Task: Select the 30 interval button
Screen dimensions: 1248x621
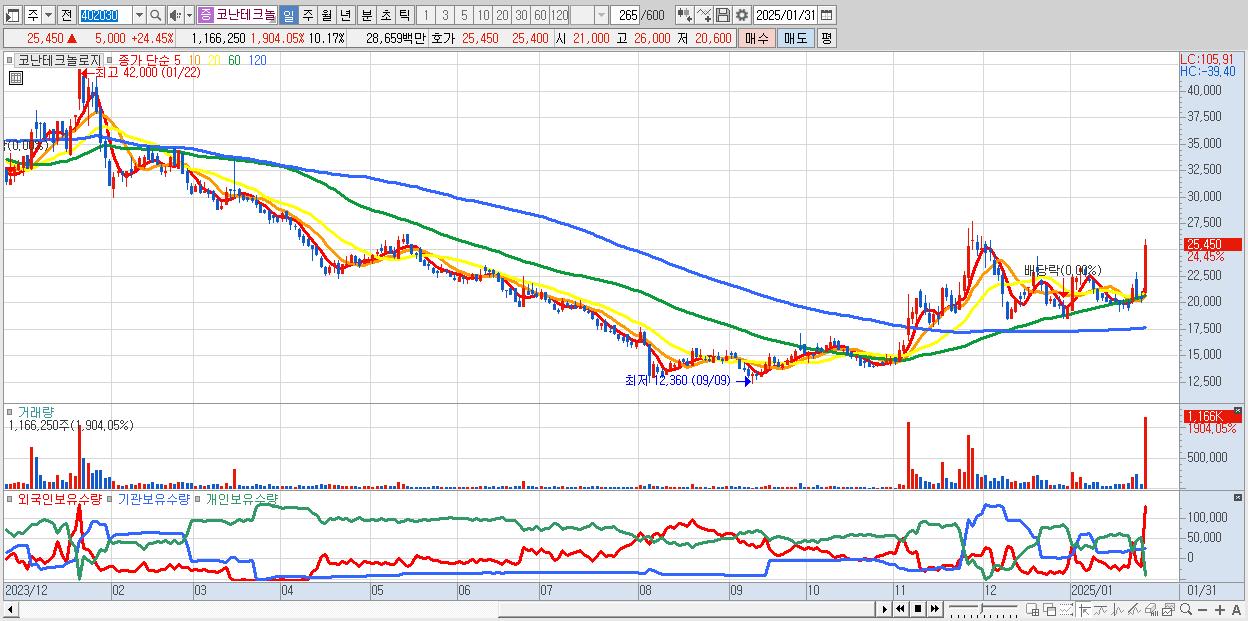Action: (521, 15)
